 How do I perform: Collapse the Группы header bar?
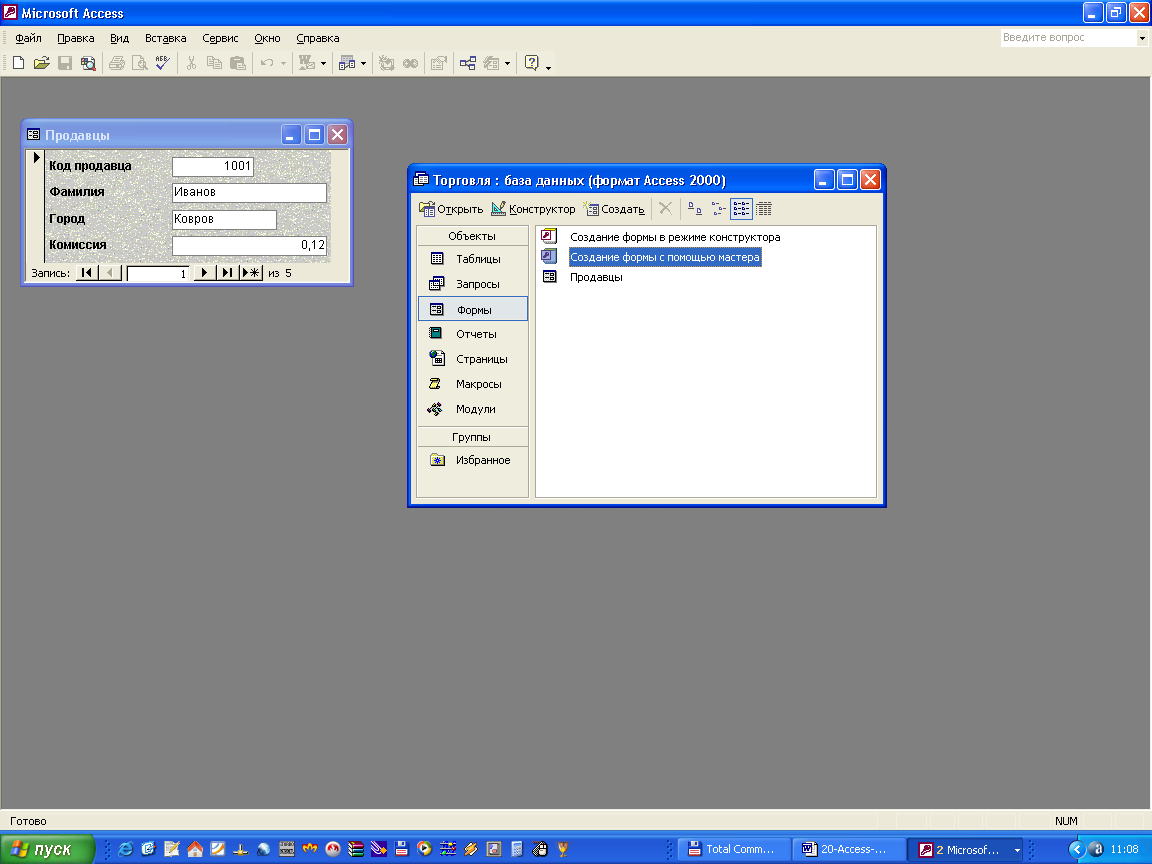click(x=472, y=437)
